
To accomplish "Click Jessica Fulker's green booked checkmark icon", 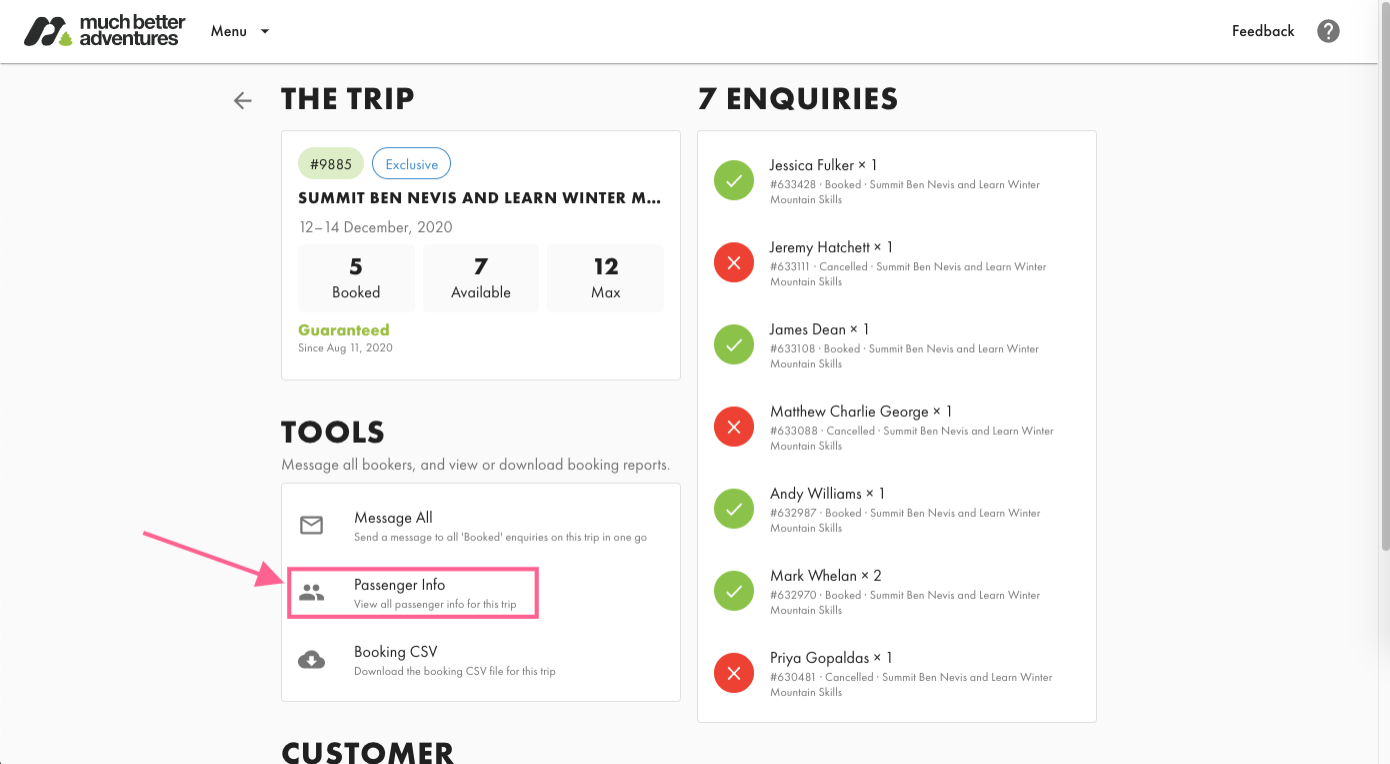I will tap(734, 181).
